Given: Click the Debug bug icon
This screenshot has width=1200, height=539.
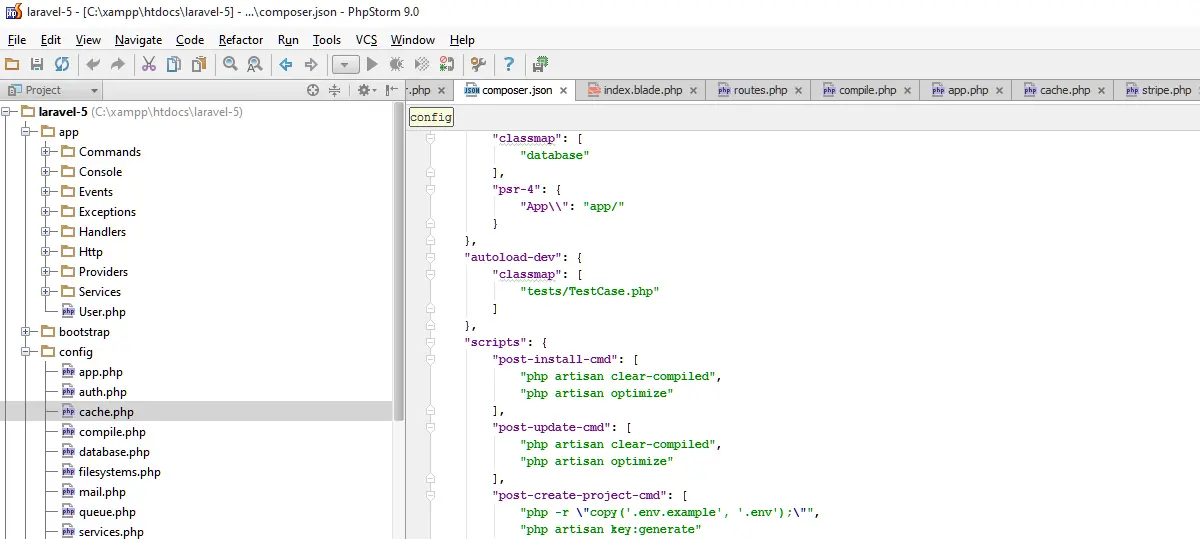Looking at the screenshot, I should pos(397,64).
